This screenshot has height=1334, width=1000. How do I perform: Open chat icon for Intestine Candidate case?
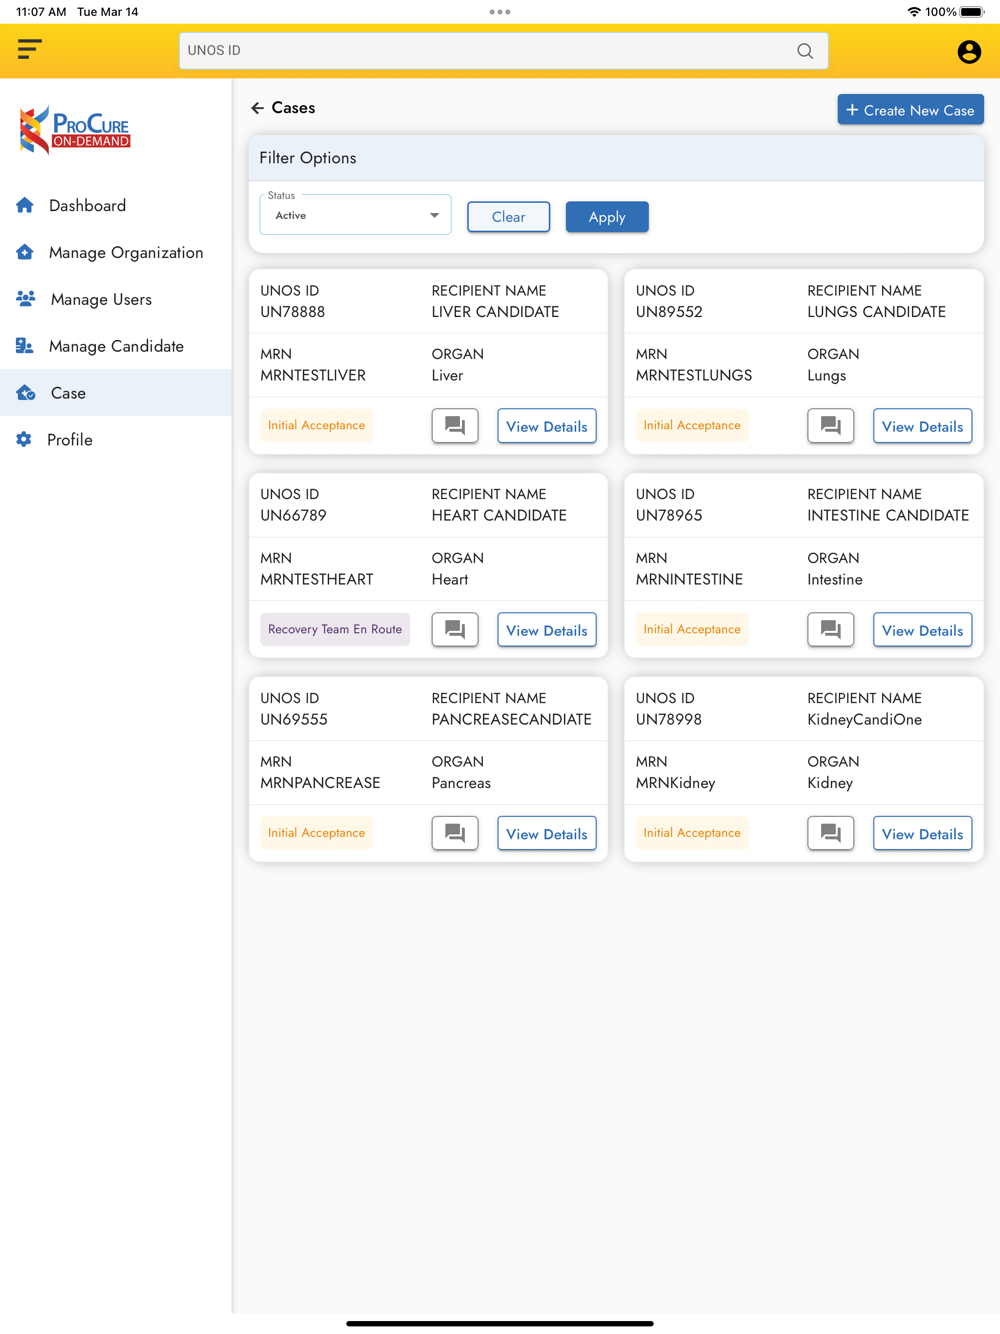click(830, 630)
